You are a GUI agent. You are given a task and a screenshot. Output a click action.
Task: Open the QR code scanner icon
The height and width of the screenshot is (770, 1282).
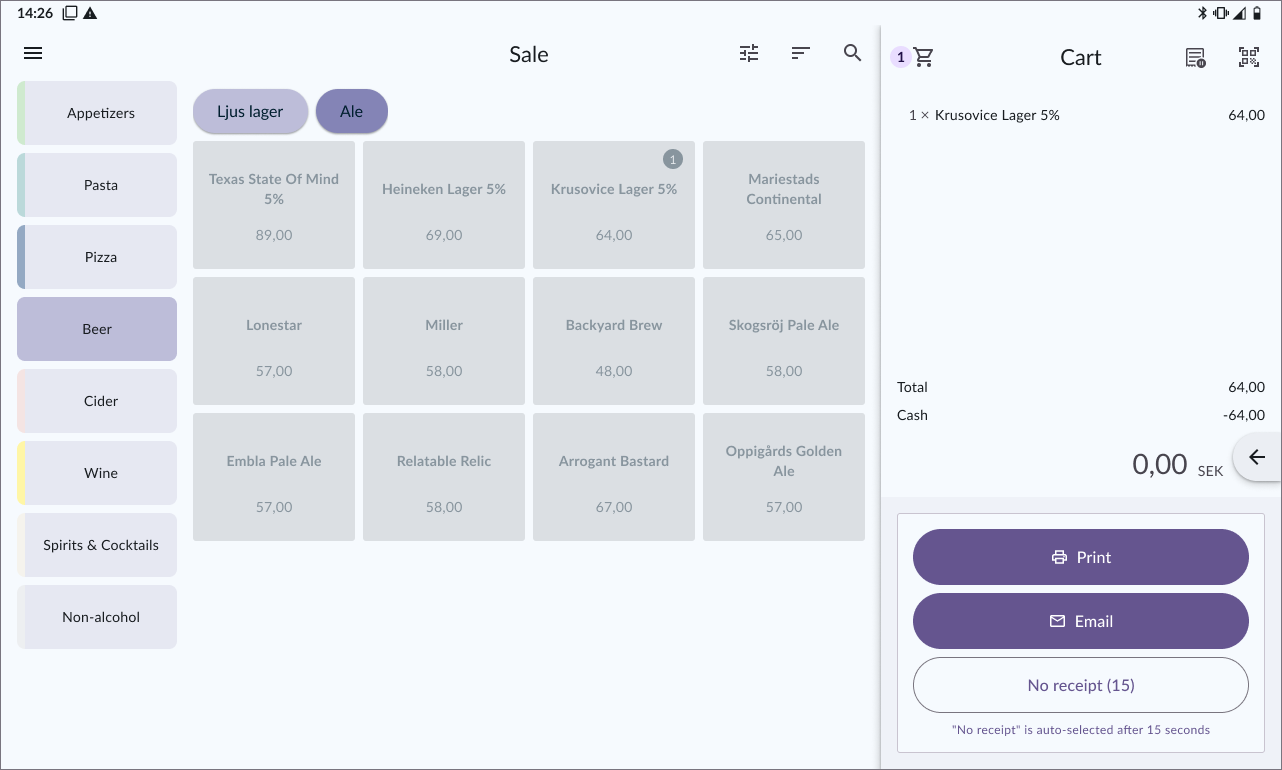tap(1249, 58)
